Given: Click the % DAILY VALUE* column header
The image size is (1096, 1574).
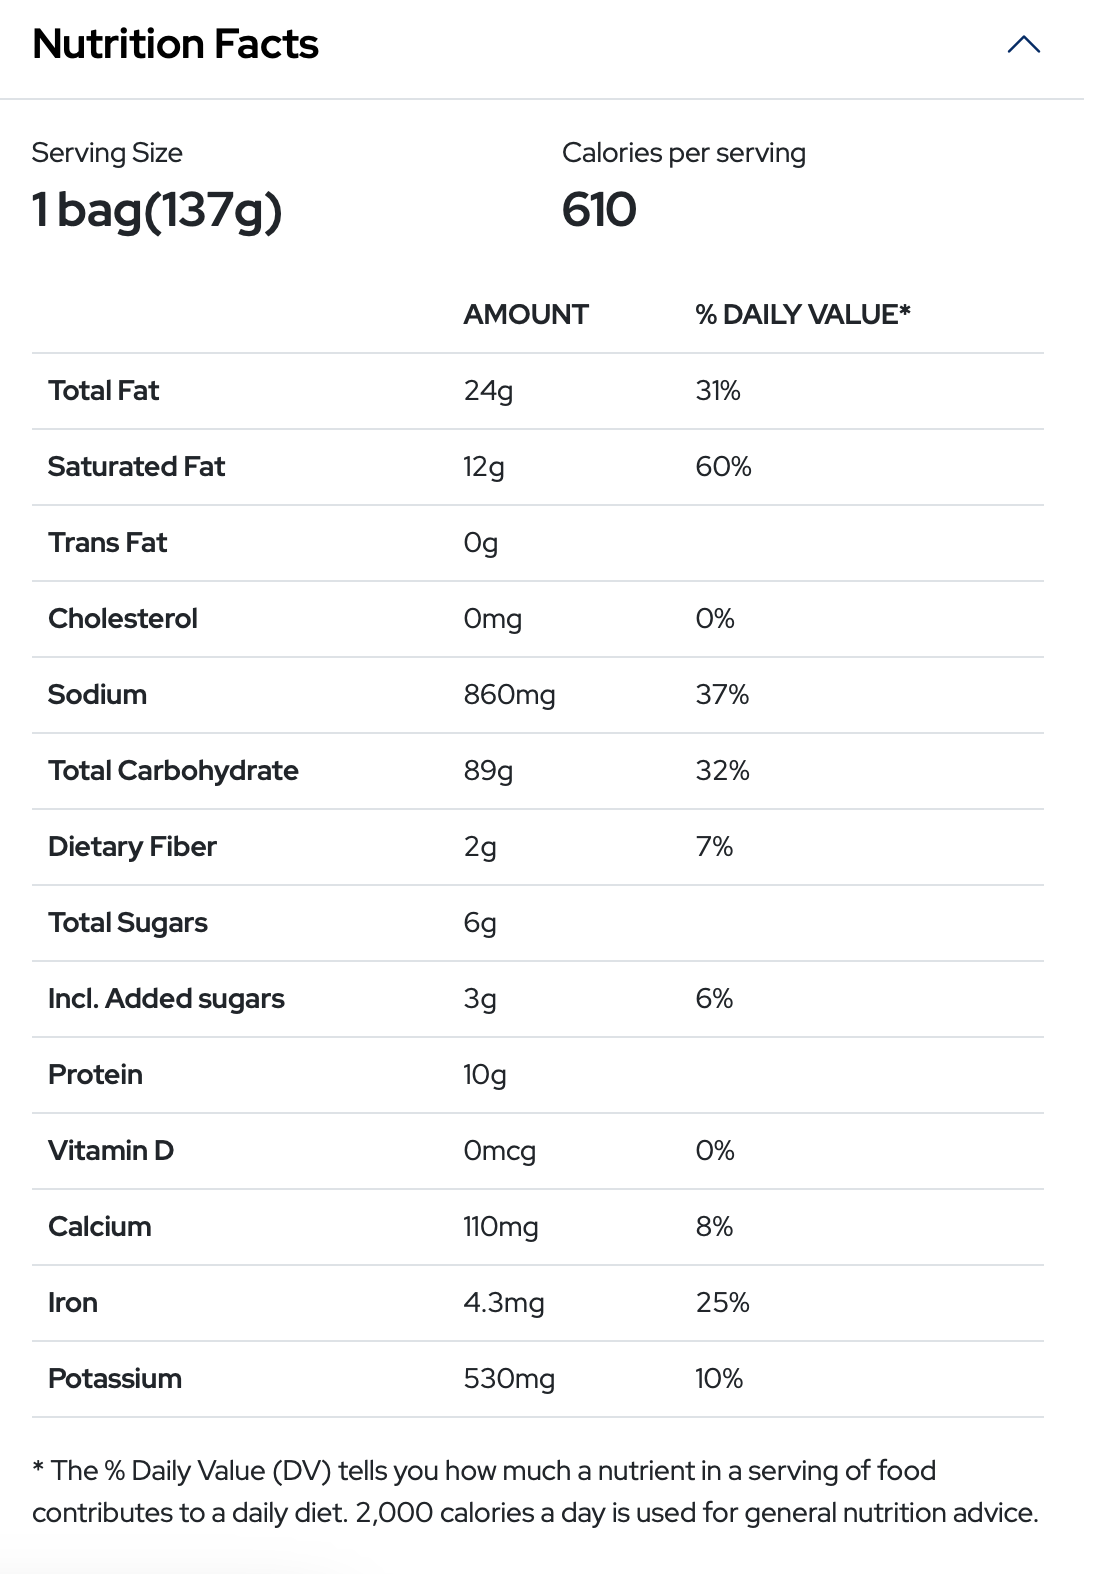Looking at the screenshot, I should (x=803, y=315).
